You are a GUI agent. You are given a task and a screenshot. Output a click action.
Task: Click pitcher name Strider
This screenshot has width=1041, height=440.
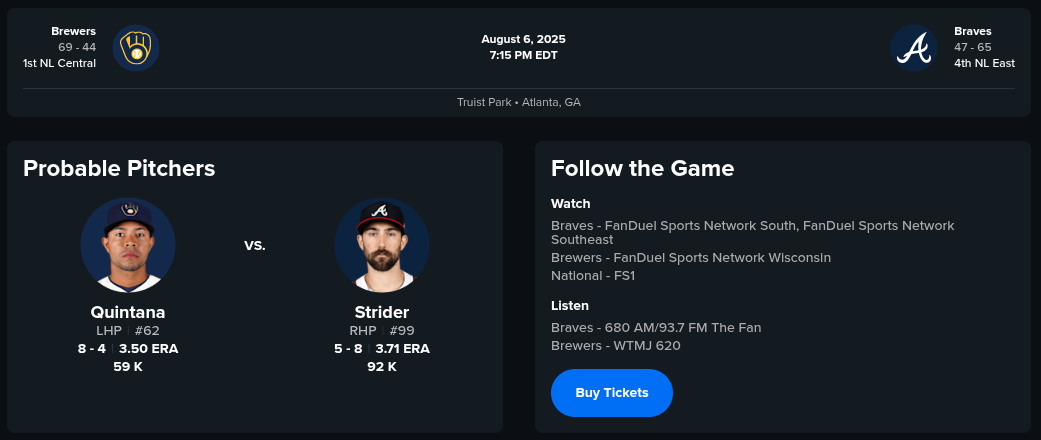pyautogui.click(x=382, y=312)
